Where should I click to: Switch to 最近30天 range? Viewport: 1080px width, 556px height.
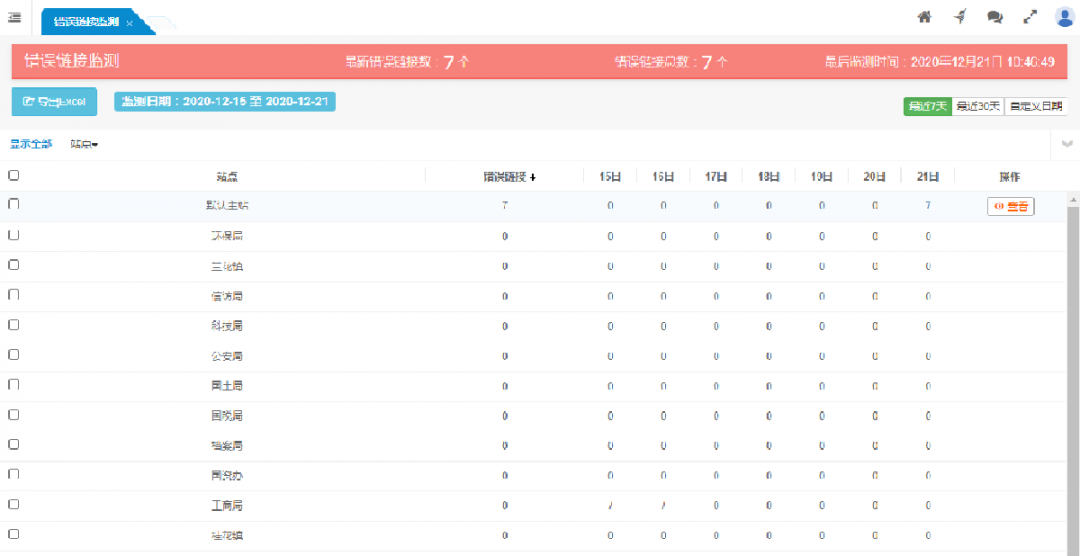(977, 106)
